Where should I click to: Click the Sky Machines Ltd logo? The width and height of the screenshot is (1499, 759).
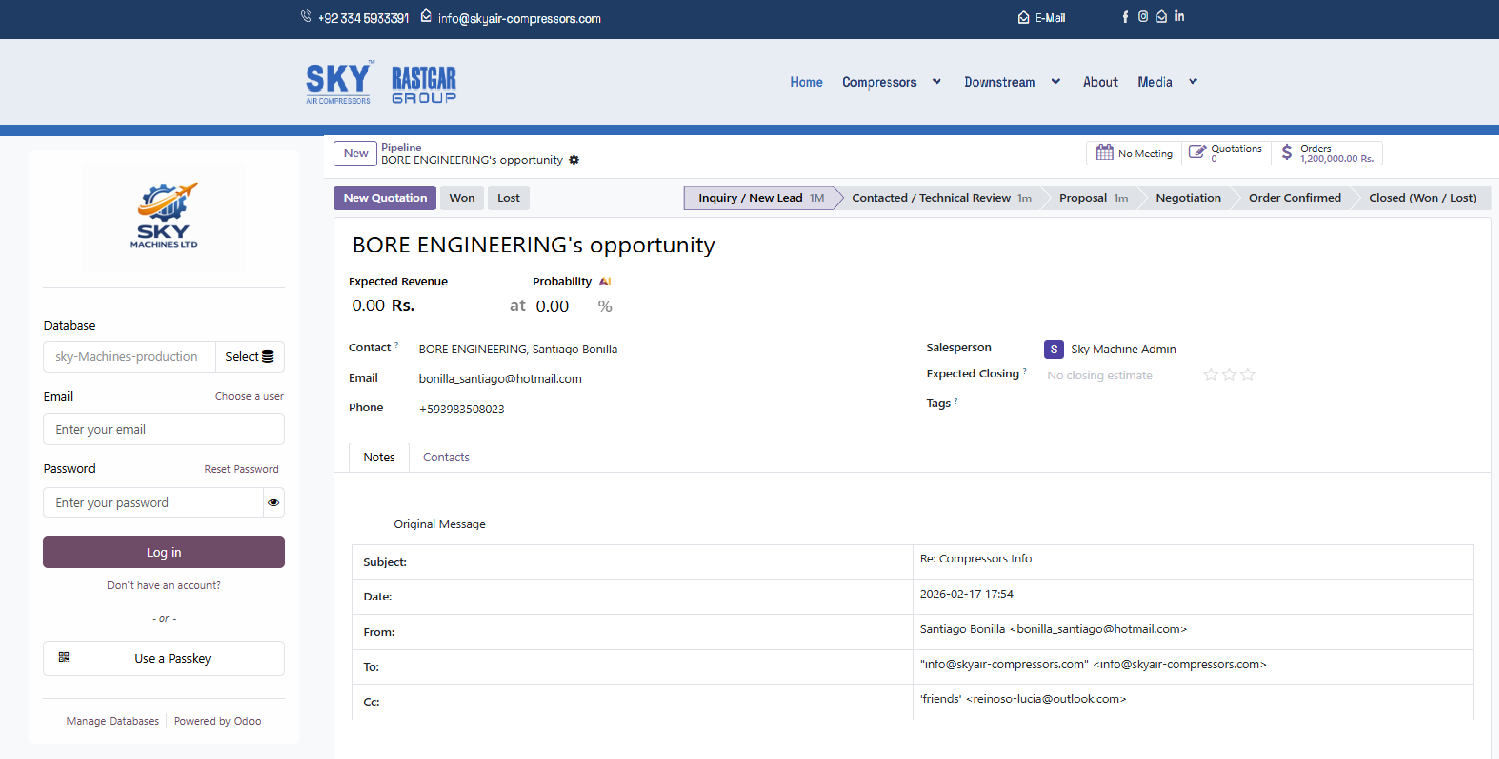(x=164, y=217)
